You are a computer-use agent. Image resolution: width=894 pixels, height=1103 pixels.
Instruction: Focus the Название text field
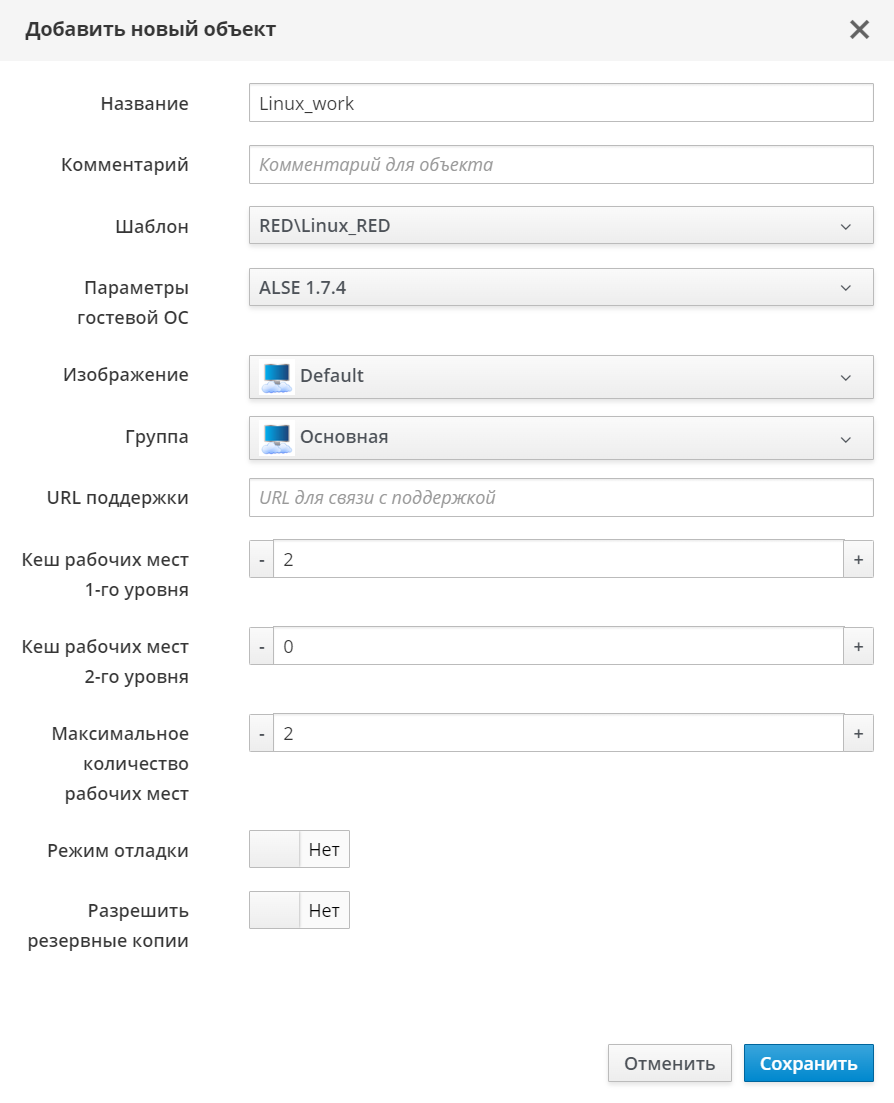pyautogui.click(x=561, y=103)
